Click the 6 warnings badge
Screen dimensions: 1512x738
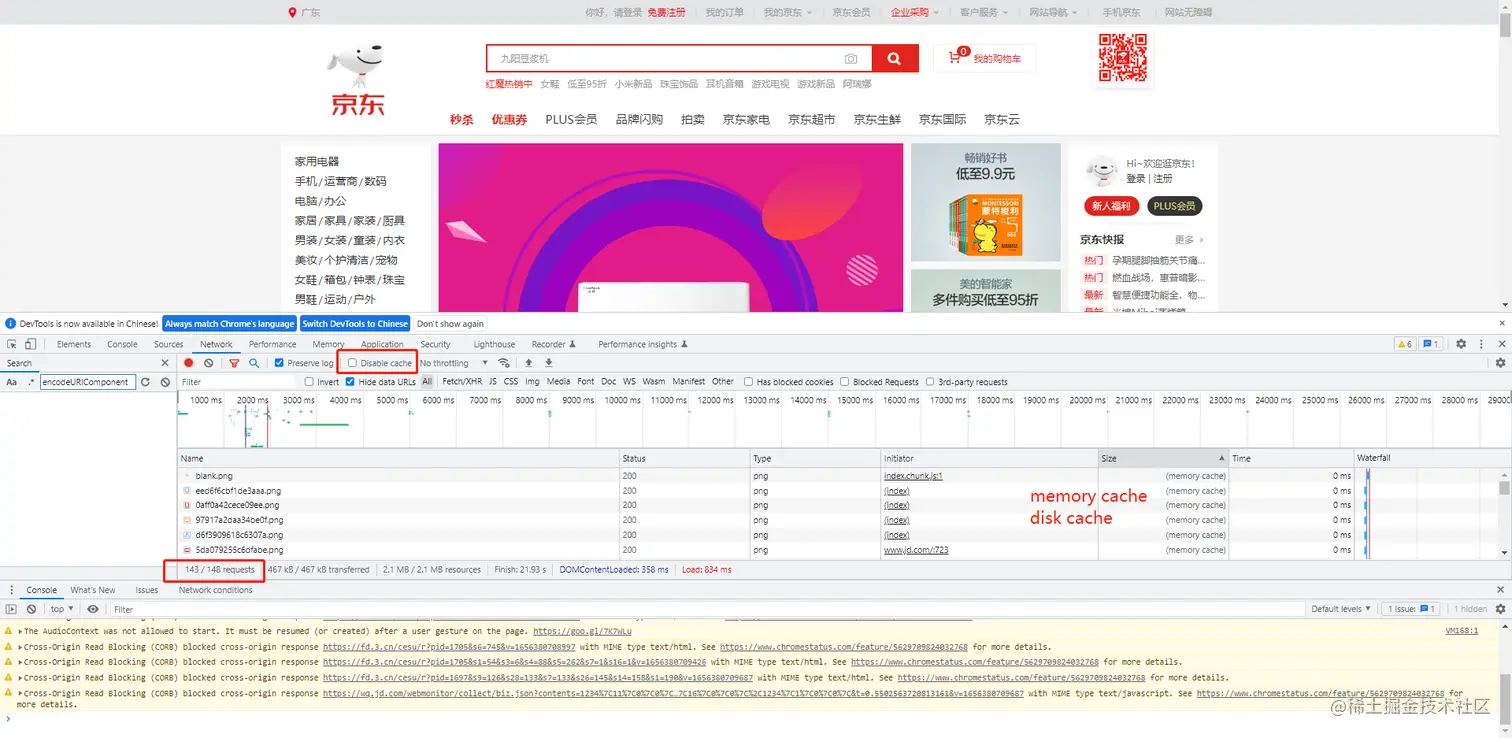(x=1405, y=344)
